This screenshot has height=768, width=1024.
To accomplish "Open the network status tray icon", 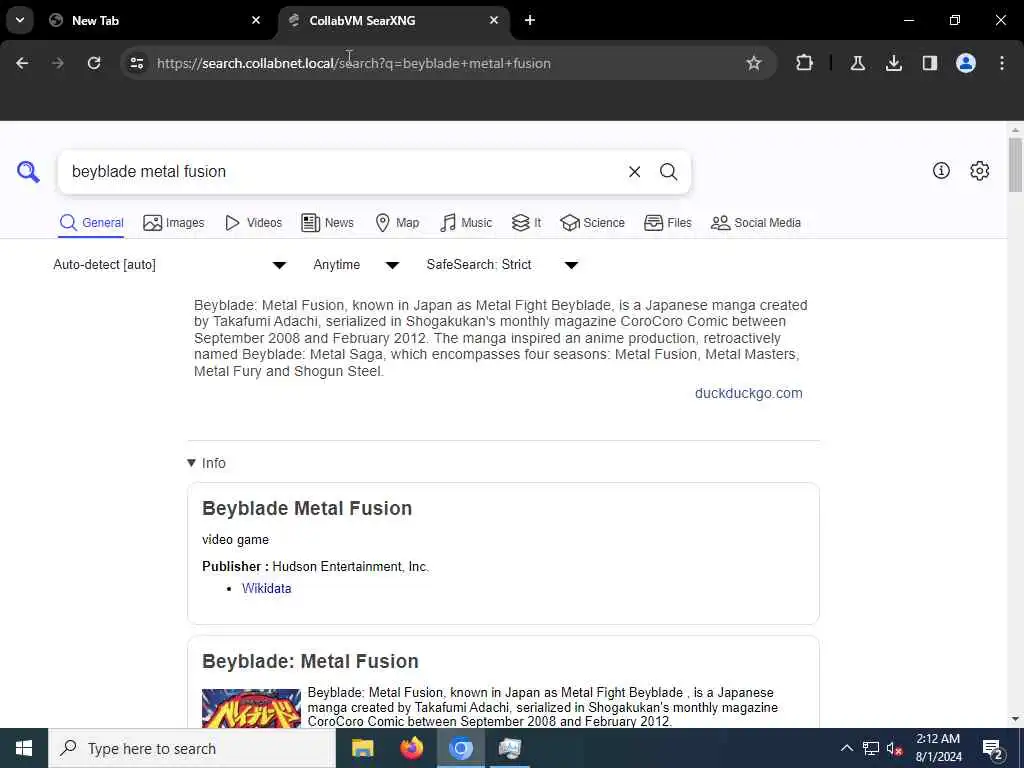I will [871, 748].
